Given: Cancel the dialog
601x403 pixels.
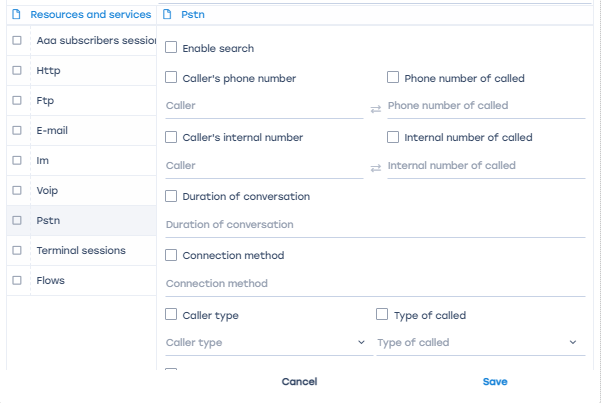Looking at the screenshot, I should [x=299, y=382].
